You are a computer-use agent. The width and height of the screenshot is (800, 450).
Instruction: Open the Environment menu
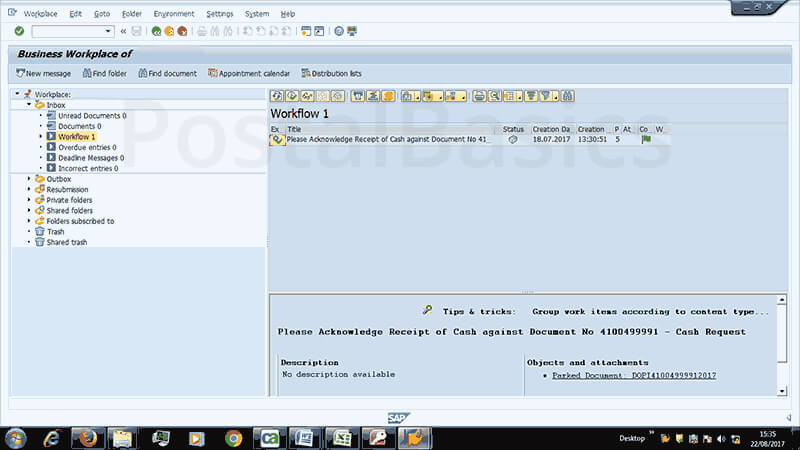pyautogui.click(x=174, y=14)
